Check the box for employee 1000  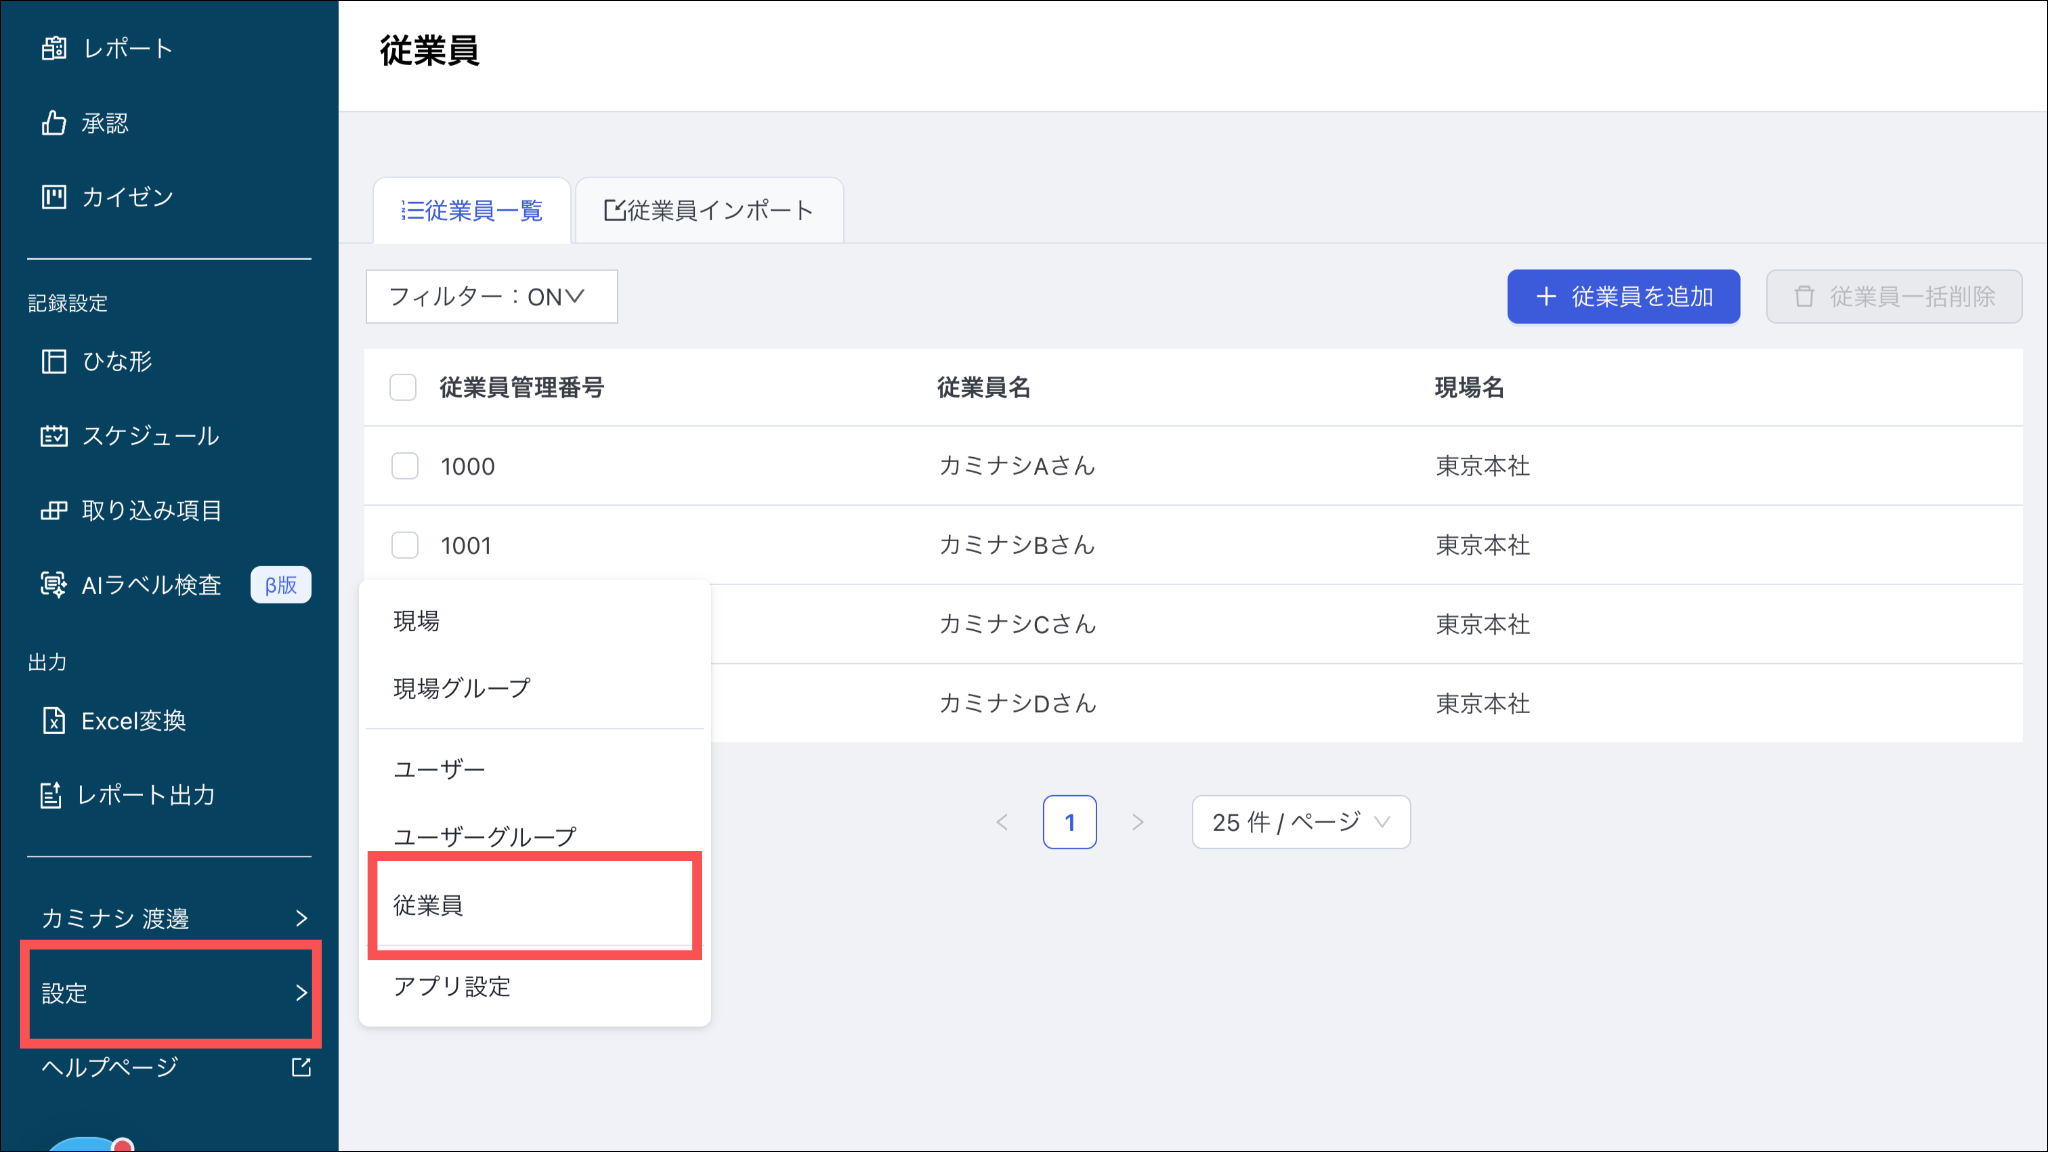tap(405, 466)
